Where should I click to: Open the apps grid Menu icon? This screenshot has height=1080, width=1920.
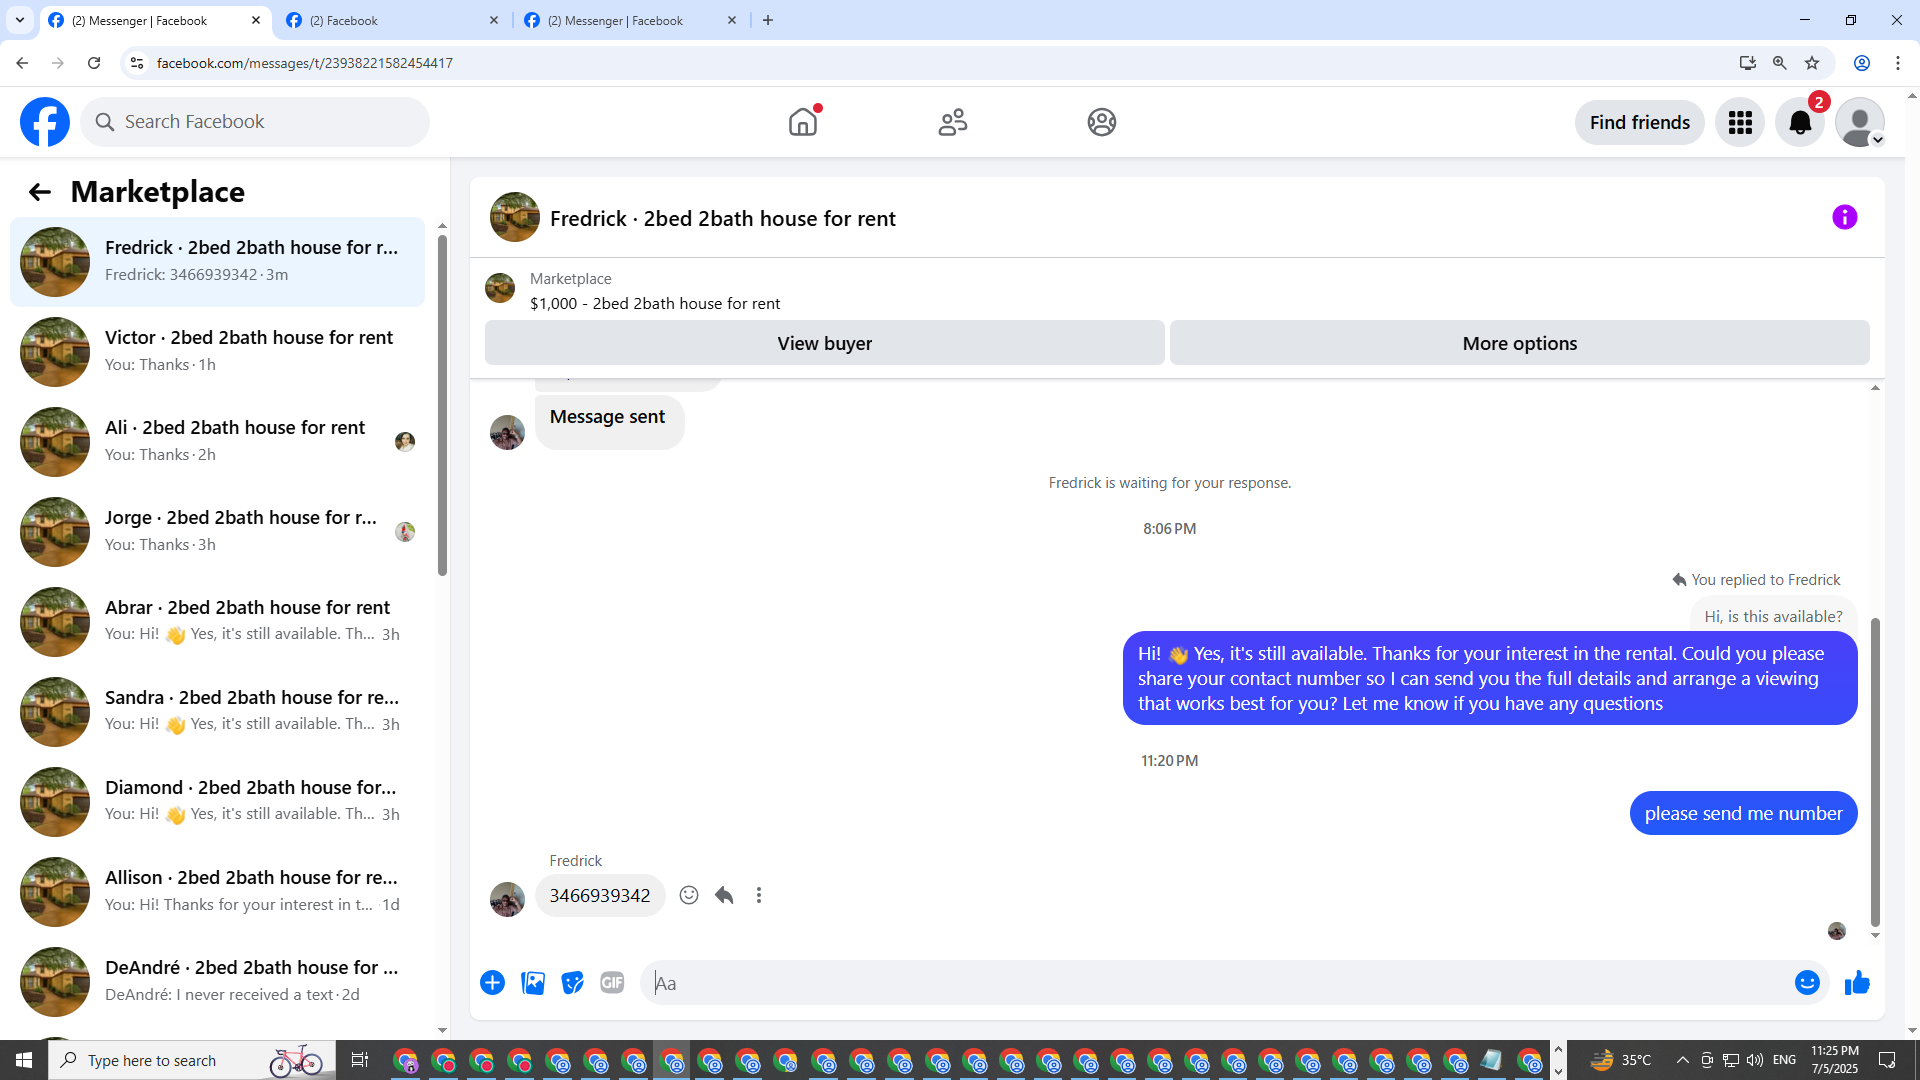1740,122
